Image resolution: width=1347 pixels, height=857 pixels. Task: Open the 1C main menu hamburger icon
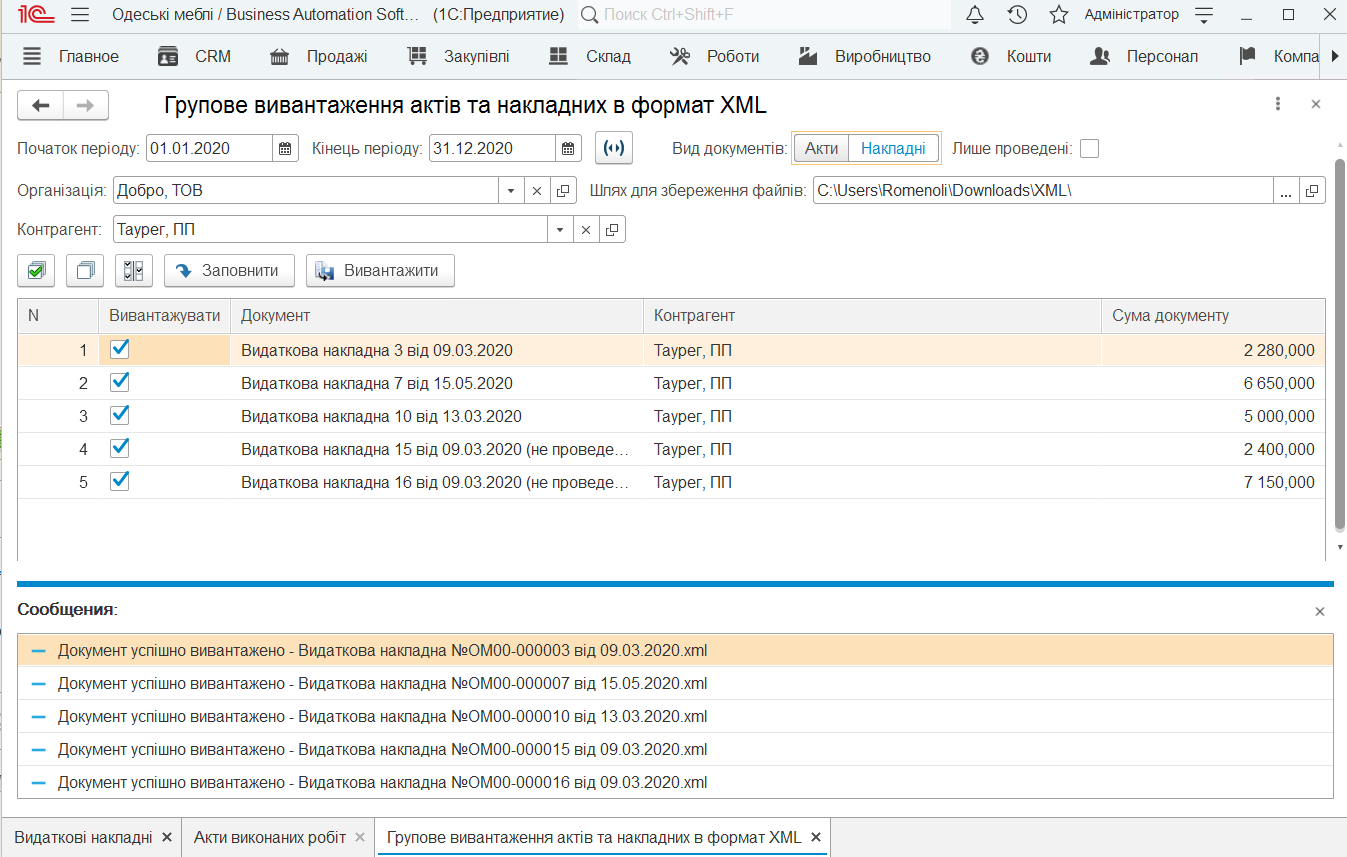pyautogui.click(x=81, y=15)
